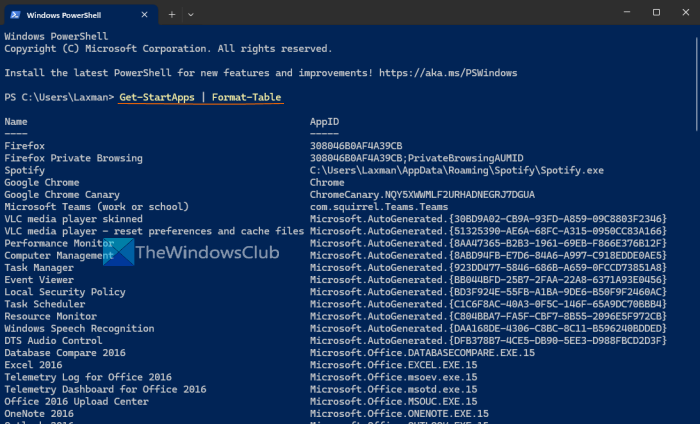Click the Firefox Private Browsing row

(72, 158)
